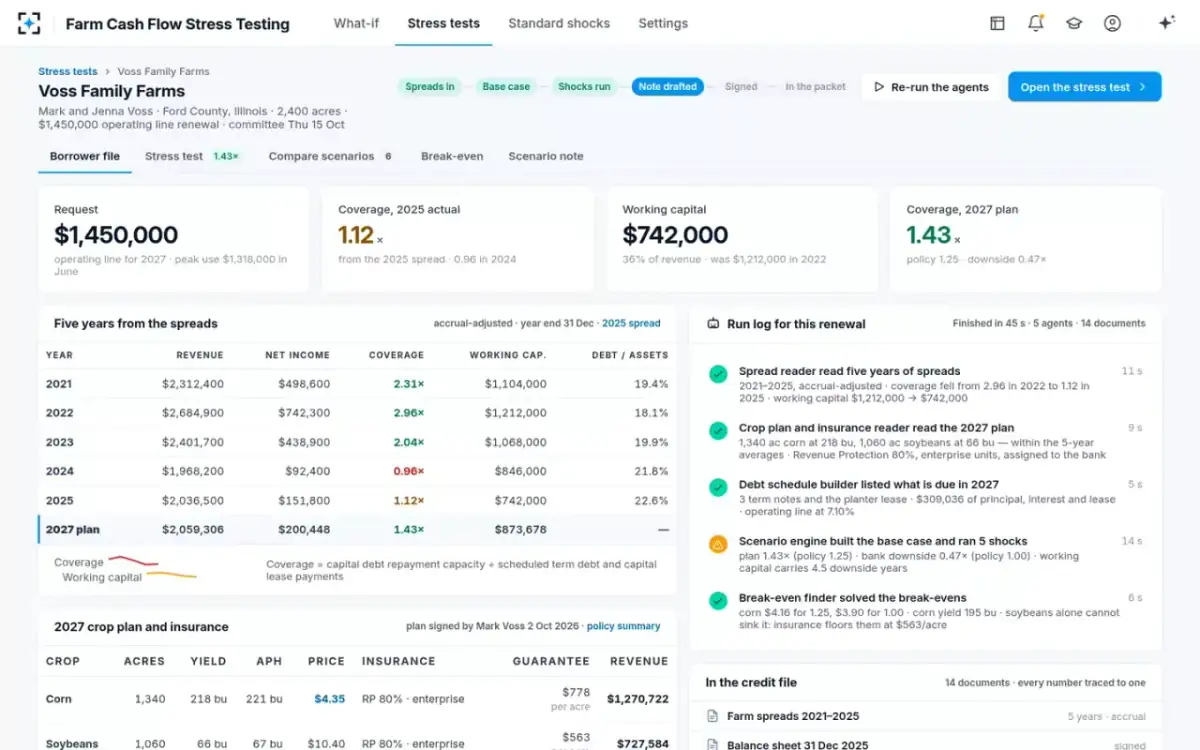The width and height of the screenshot is (1200, 750).
Task: Select the 2023 row in spreads table
Action: point(357,442)
